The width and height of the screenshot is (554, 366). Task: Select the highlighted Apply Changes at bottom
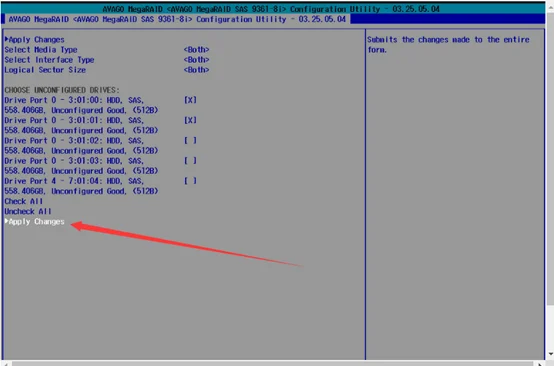pyautogui.click(x=35, y=222)
